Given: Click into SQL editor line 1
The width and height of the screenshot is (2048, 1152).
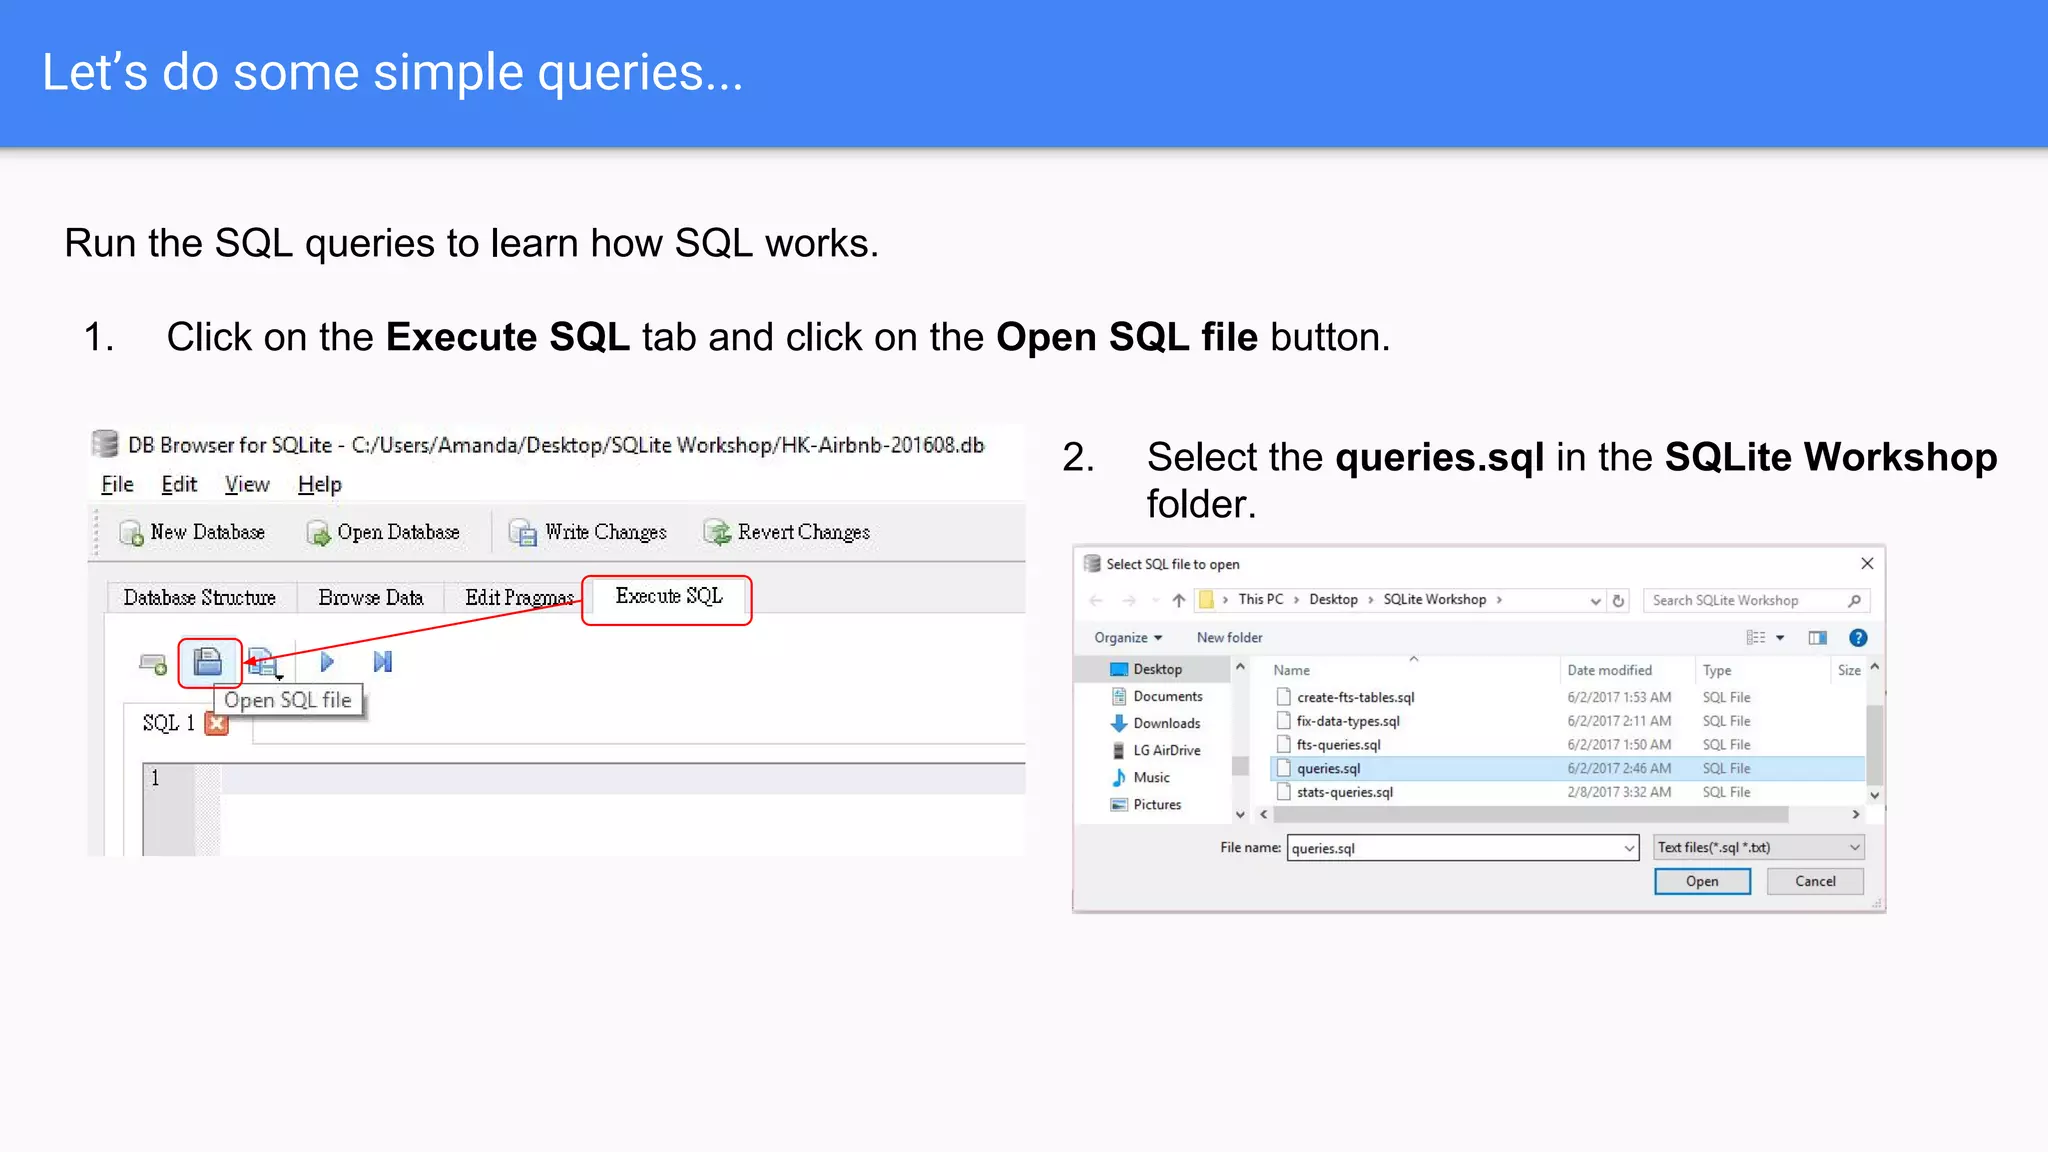Looking at the screenshot, I should [x=622, y=778].
